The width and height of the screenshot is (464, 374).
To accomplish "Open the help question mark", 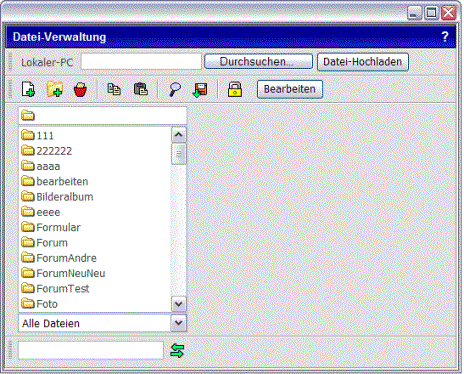I will 445,36.
